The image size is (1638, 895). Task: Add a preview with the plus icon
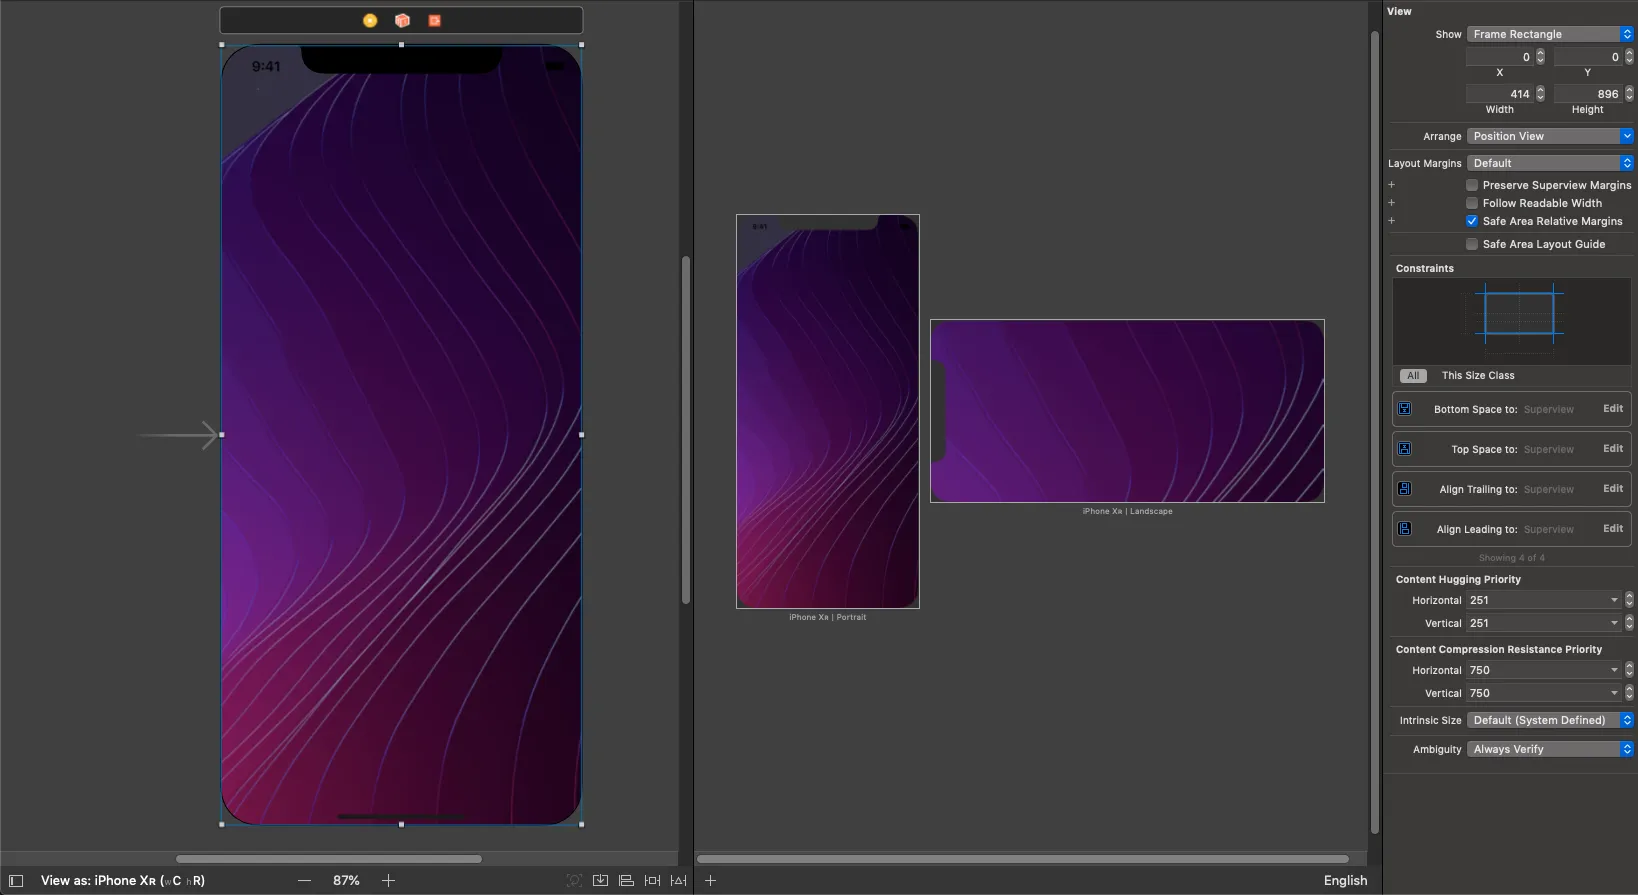pyautogui.click(x=710, y=881)
